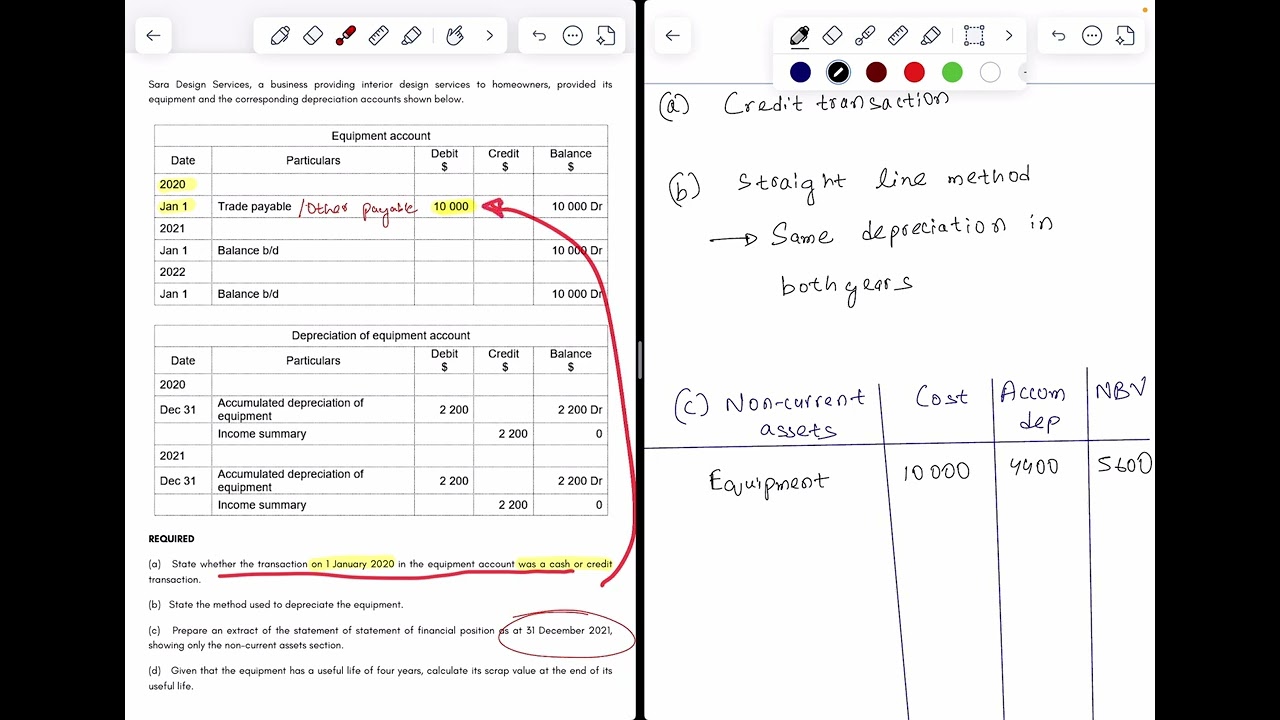Click the 'REQUIRED' heading

[x=172, y=539]
